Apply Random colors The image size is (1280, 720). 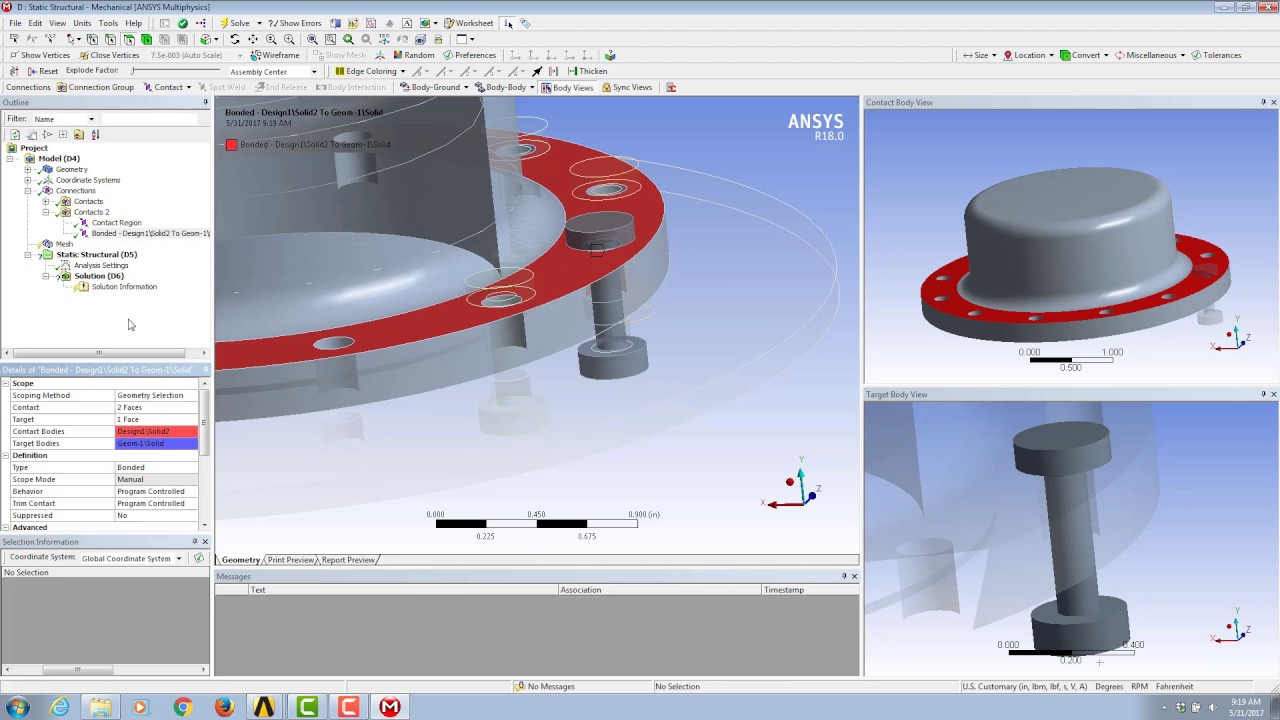[x=414, y=55]
